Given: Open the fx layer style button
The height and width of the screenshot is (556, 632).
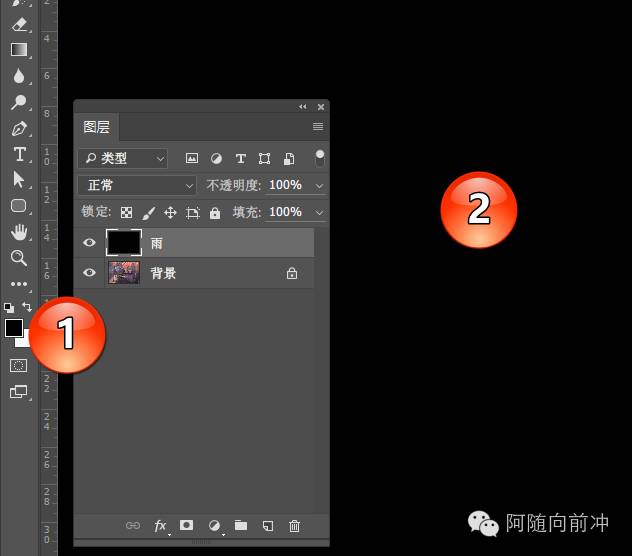Looking at the screenshot, I should pos(160,525).
